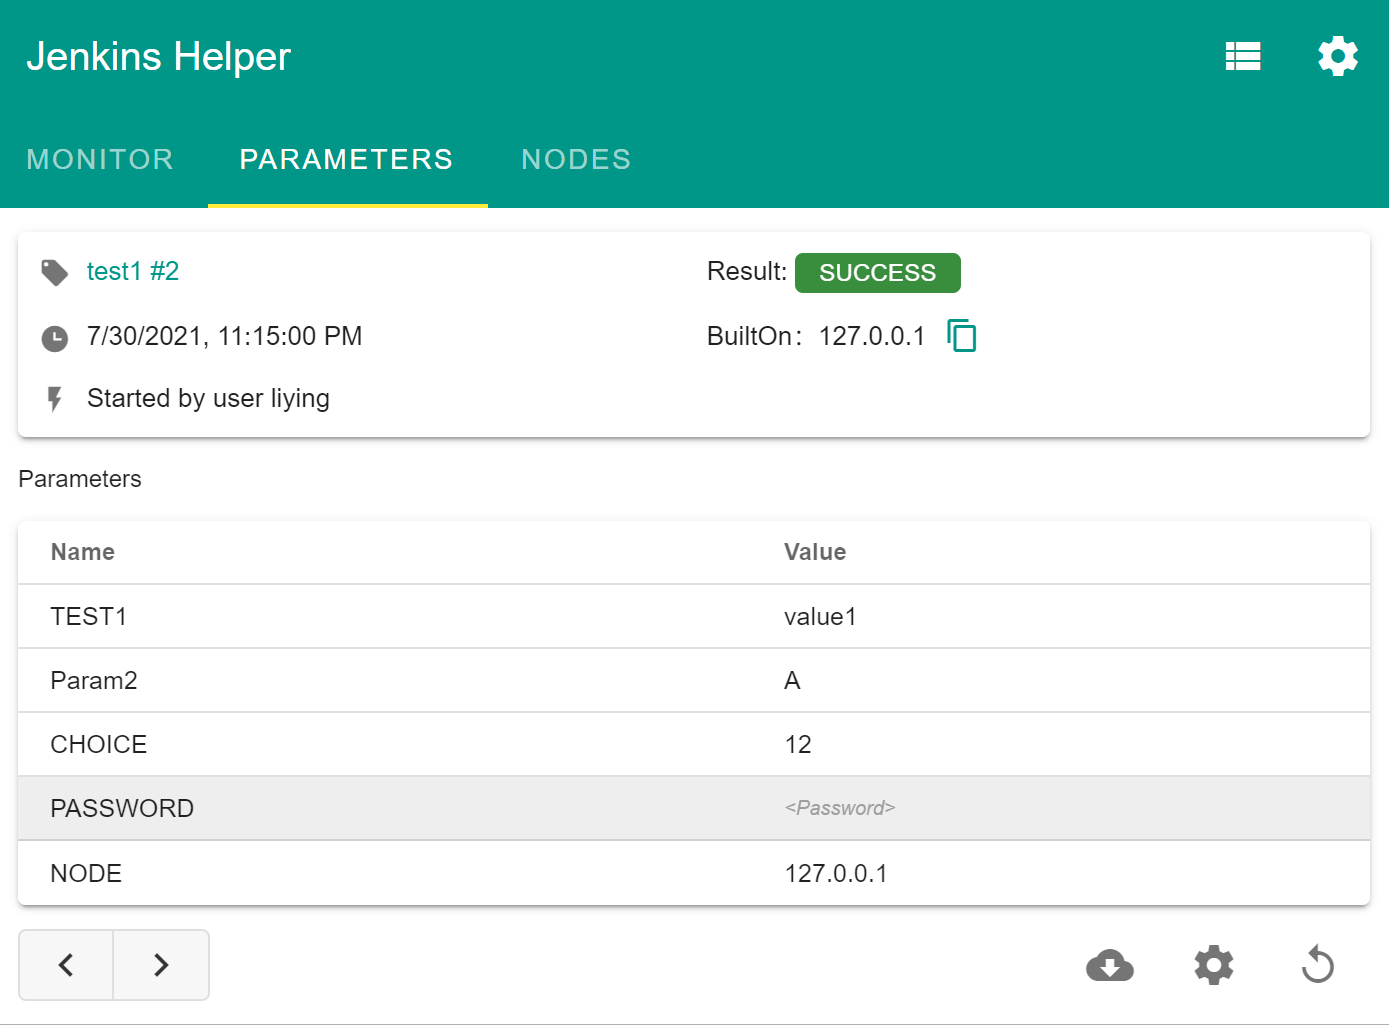
Task: Click the value 12 for CHOICE
Action: [798, 744]
